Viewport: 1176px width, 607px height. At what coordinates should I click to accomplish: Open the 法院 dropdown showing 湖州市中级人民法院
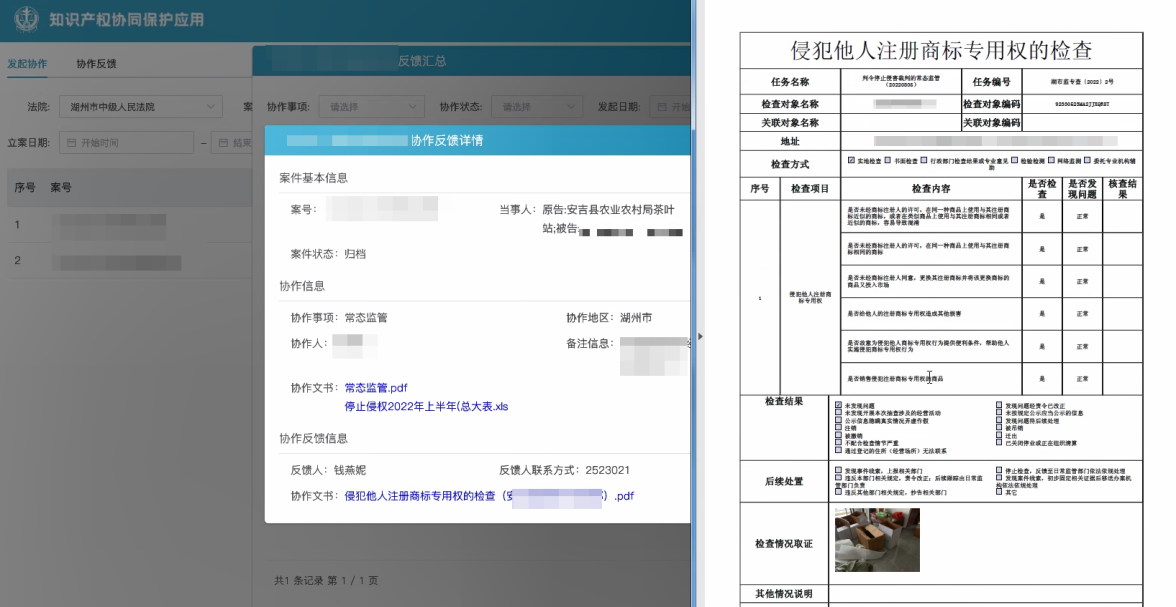coord(138,107)
